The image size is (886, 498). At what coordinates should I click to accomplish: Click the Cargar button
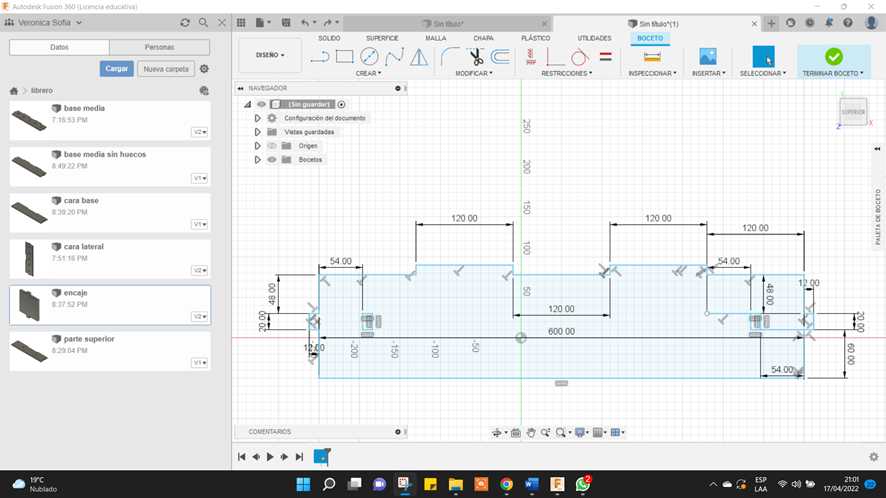point(117,68)
